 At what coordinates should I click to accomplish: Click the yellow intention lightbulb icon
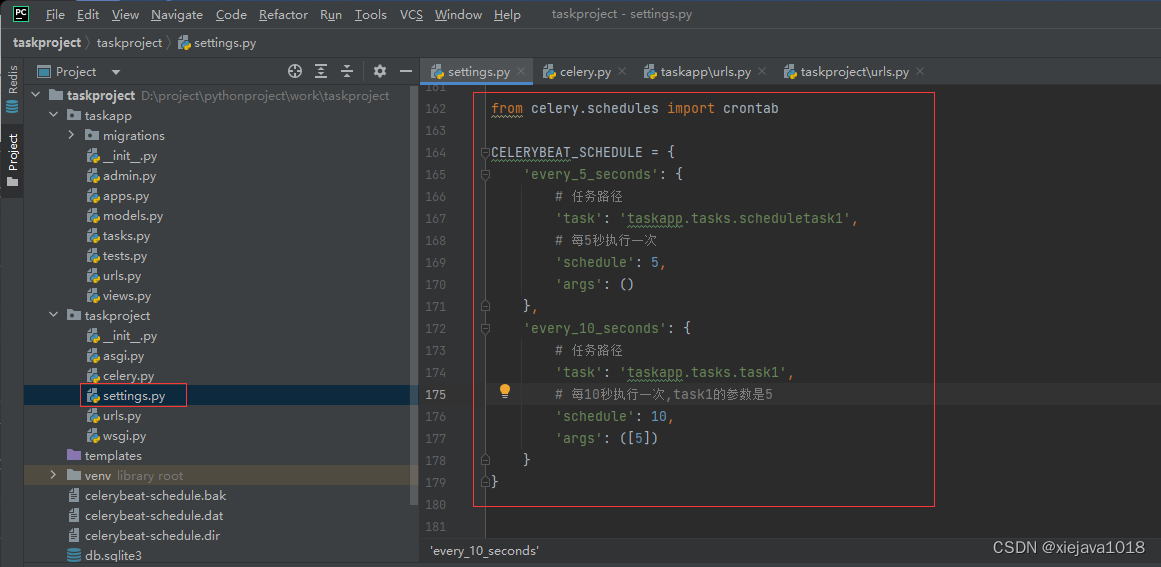(x=505, y=392)
